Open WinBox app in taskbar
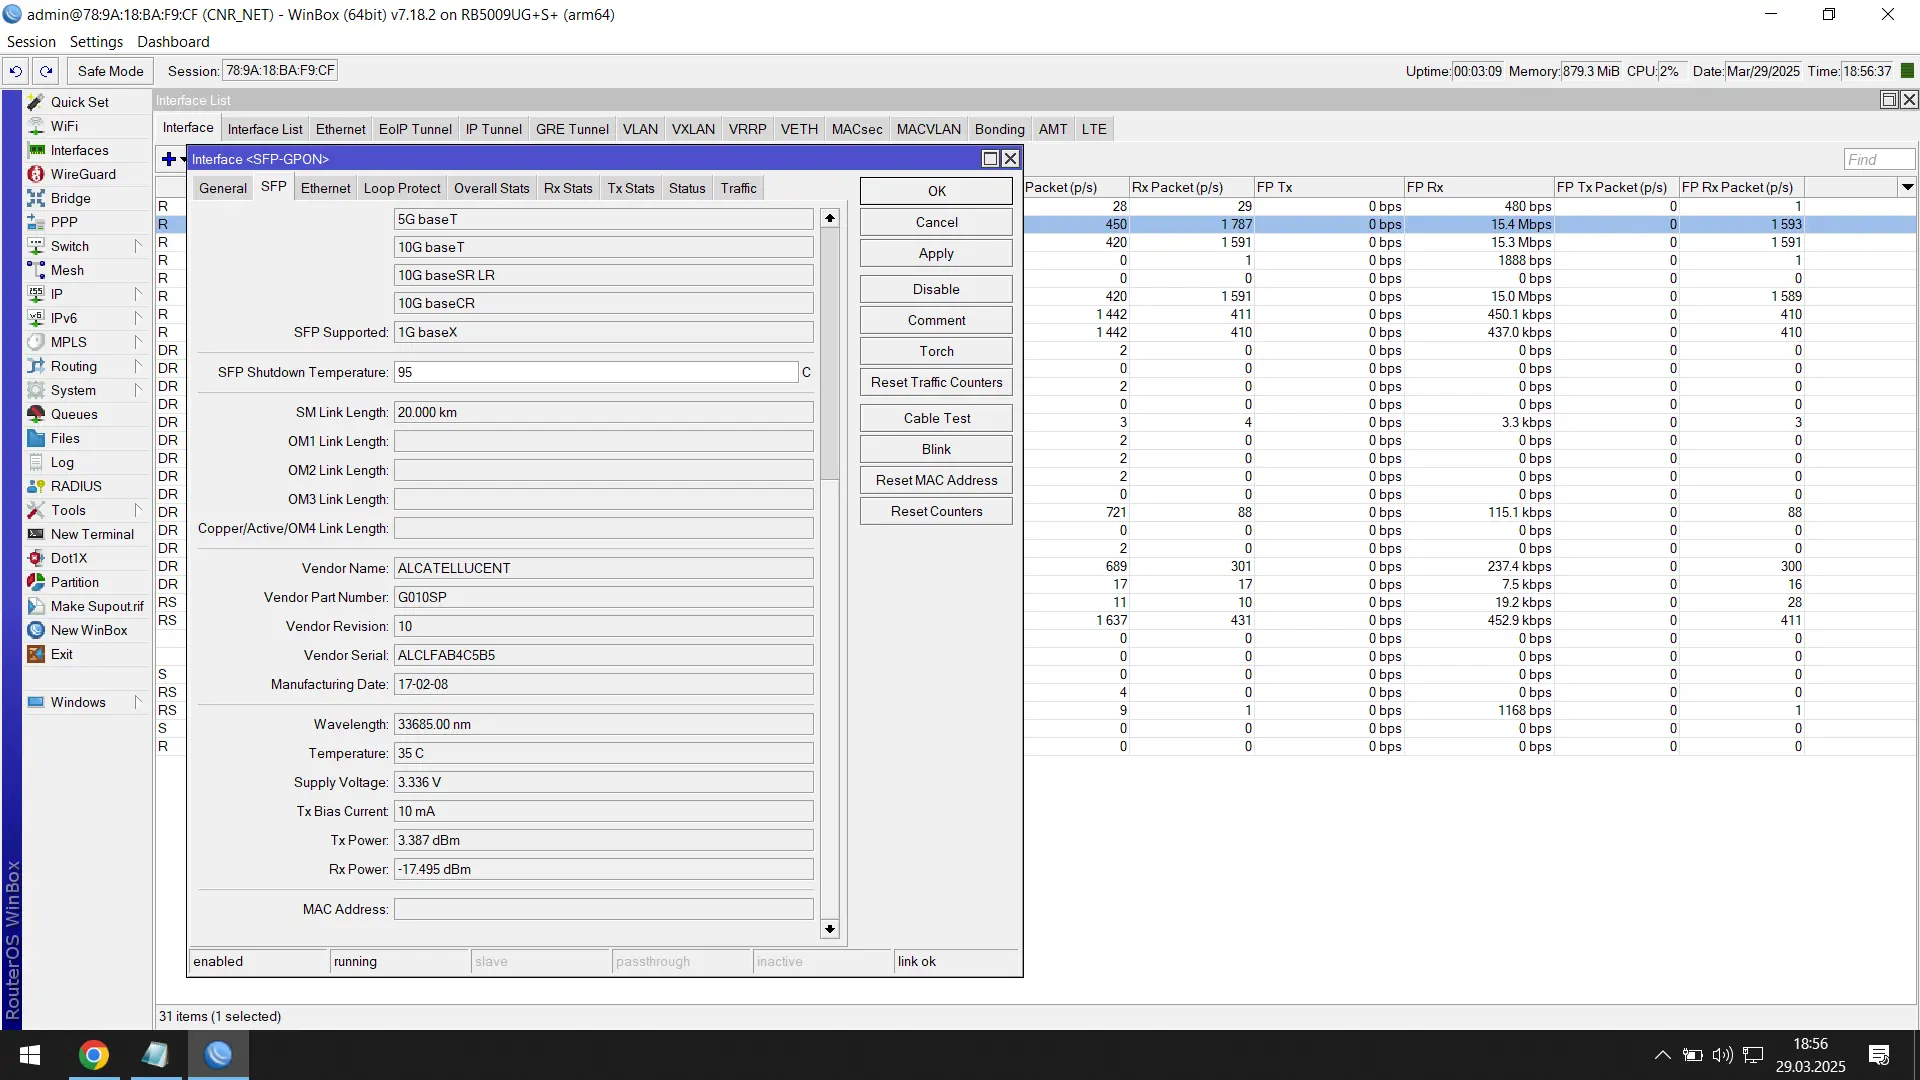Viewport: 1920px width, 1080px height. pyautogui.click(x=218, y=1055)
